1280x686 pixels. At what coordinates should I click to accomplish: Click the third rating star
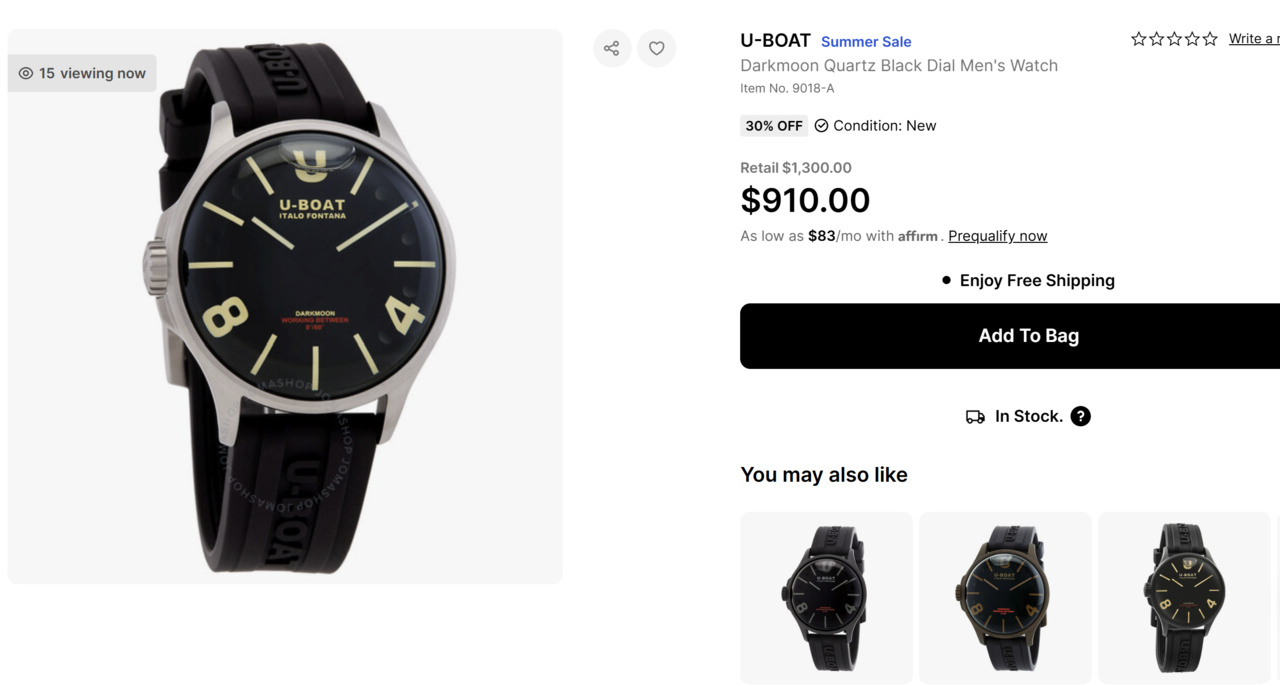[x=1174, y=39]
